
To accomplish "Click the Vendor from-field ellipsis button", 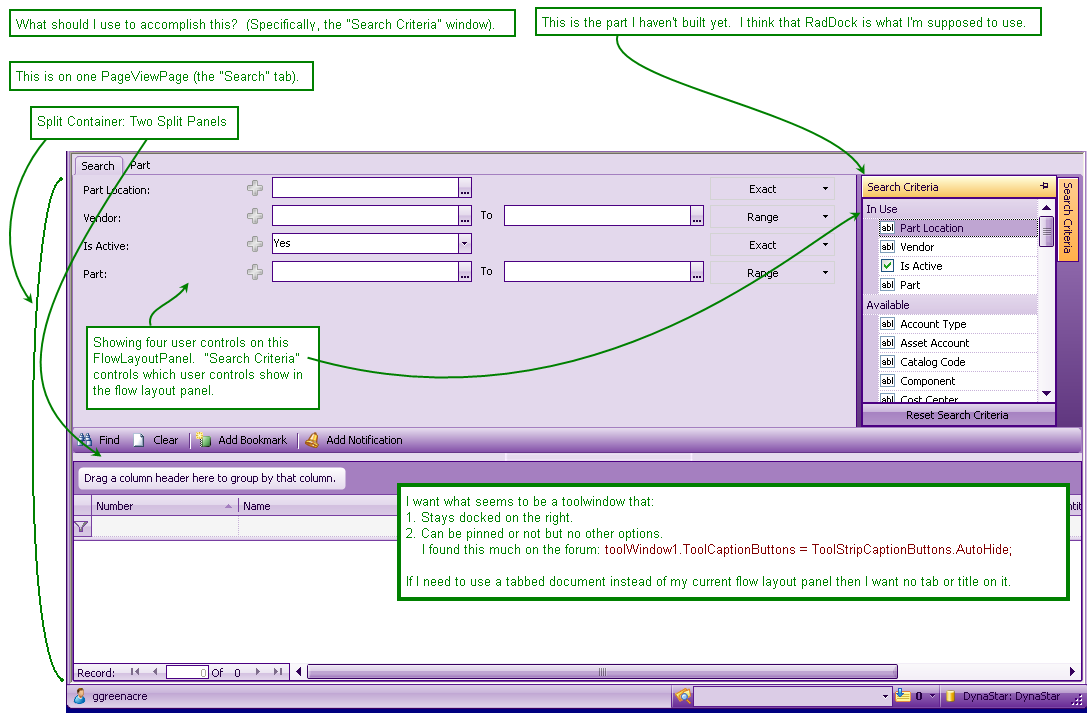I will tap(464, 216).
